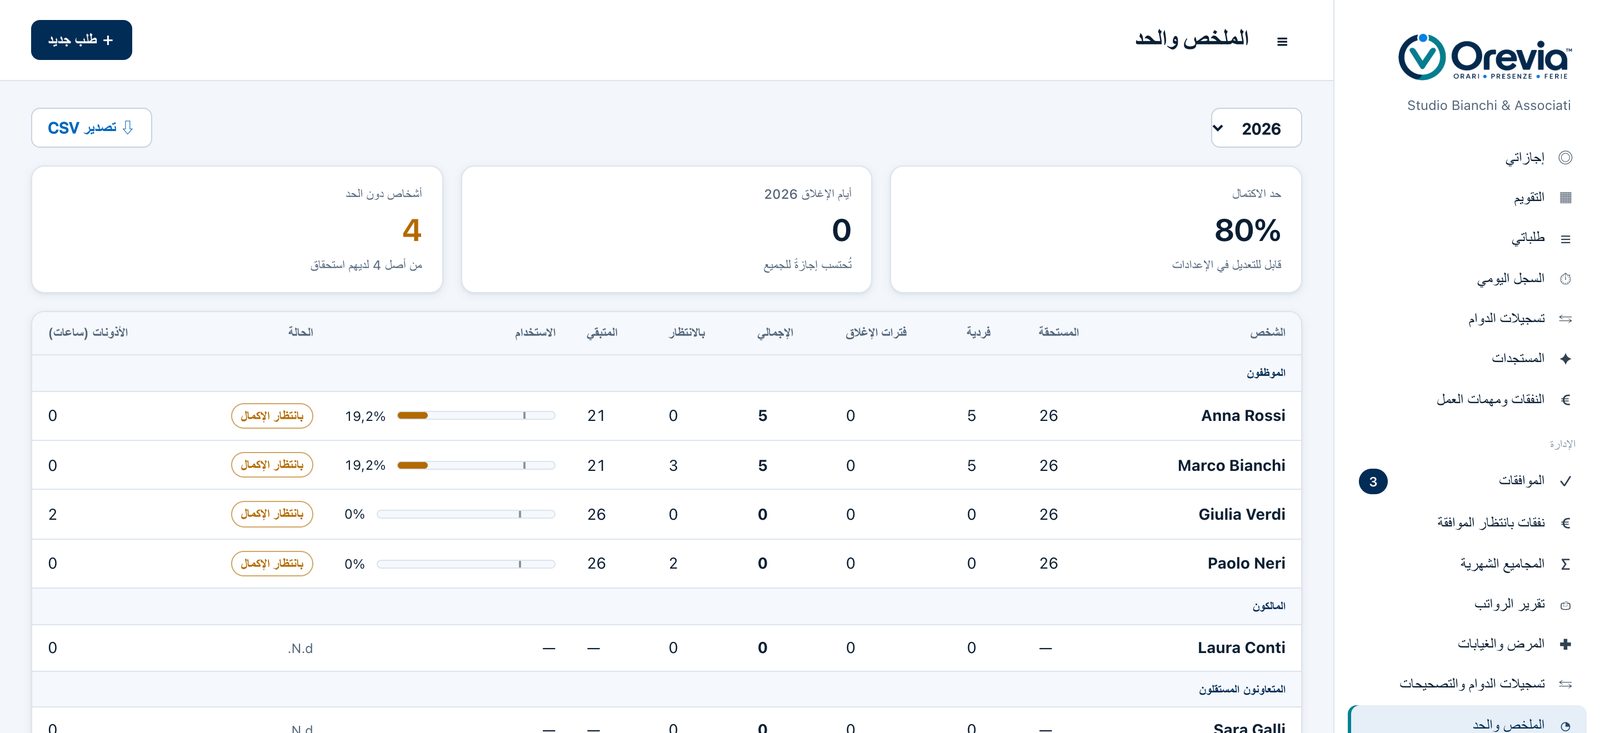The image size is (1600, 733).
Task: Click Anna Rossi's usage progress bar
Action: coord(476,415)
